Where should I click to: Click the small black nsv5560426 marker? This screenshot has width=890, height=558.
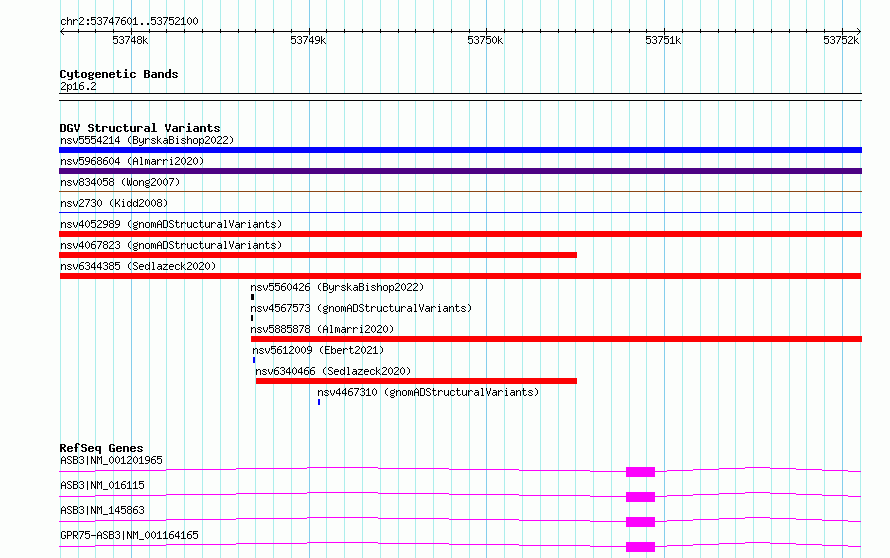click(253, 297)
